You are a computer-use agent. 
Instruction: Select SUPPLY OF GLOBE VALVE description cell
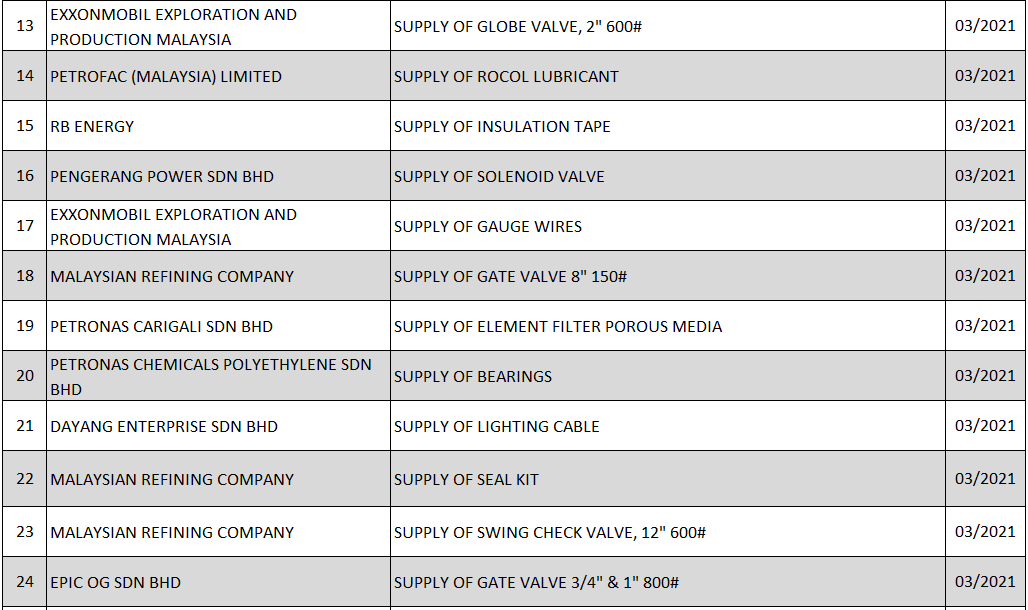pos(517,27)
